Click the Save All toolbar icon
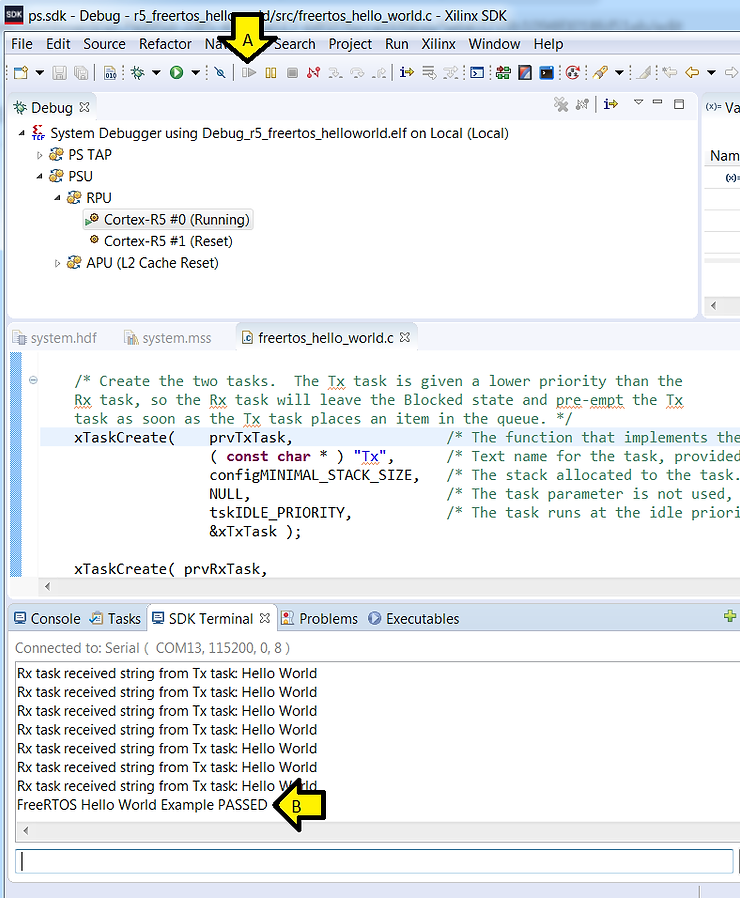Viewport: 740px width, 898px height. coord(81,73)
